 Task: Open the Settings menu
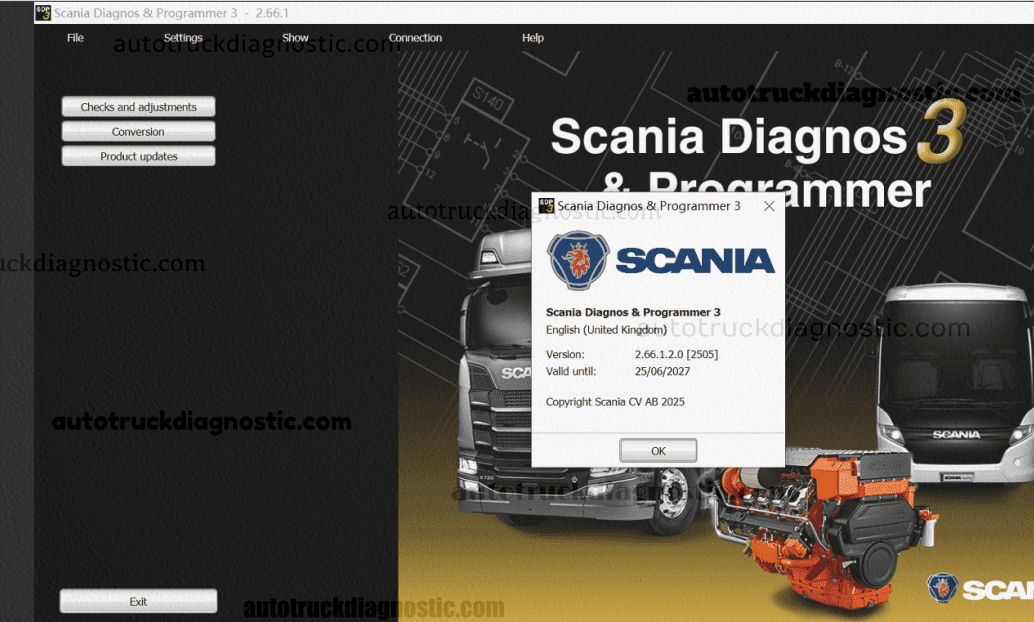click(183, 38)
